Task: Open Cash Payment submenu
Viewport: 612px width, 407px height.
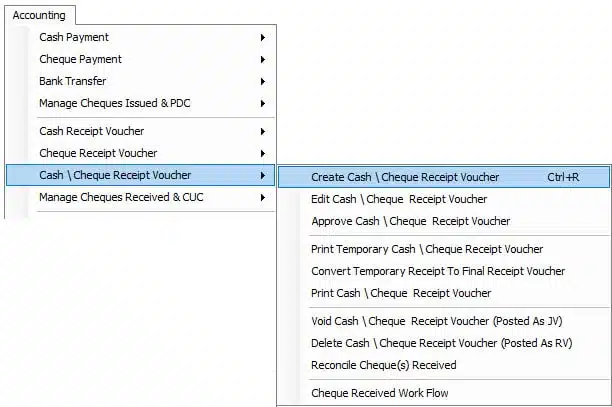Action: tap(141, 37)
